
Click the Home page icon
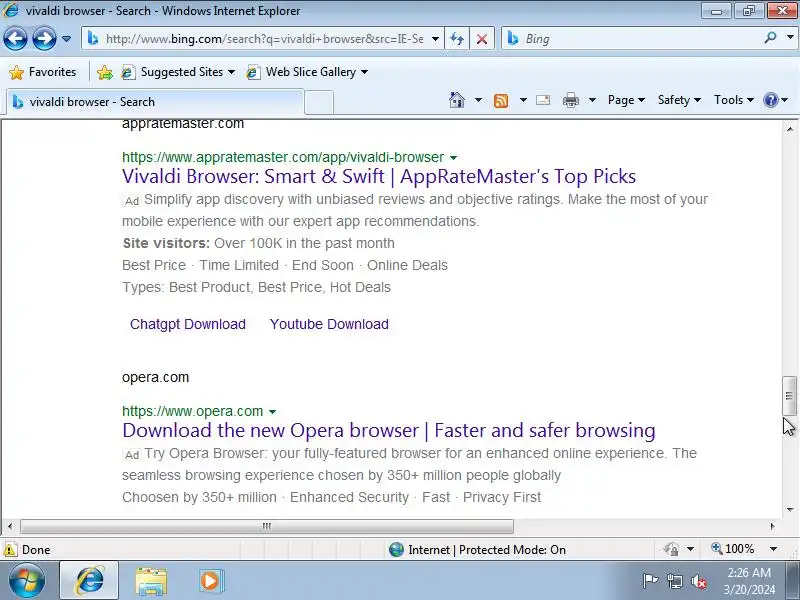(457, 100)
